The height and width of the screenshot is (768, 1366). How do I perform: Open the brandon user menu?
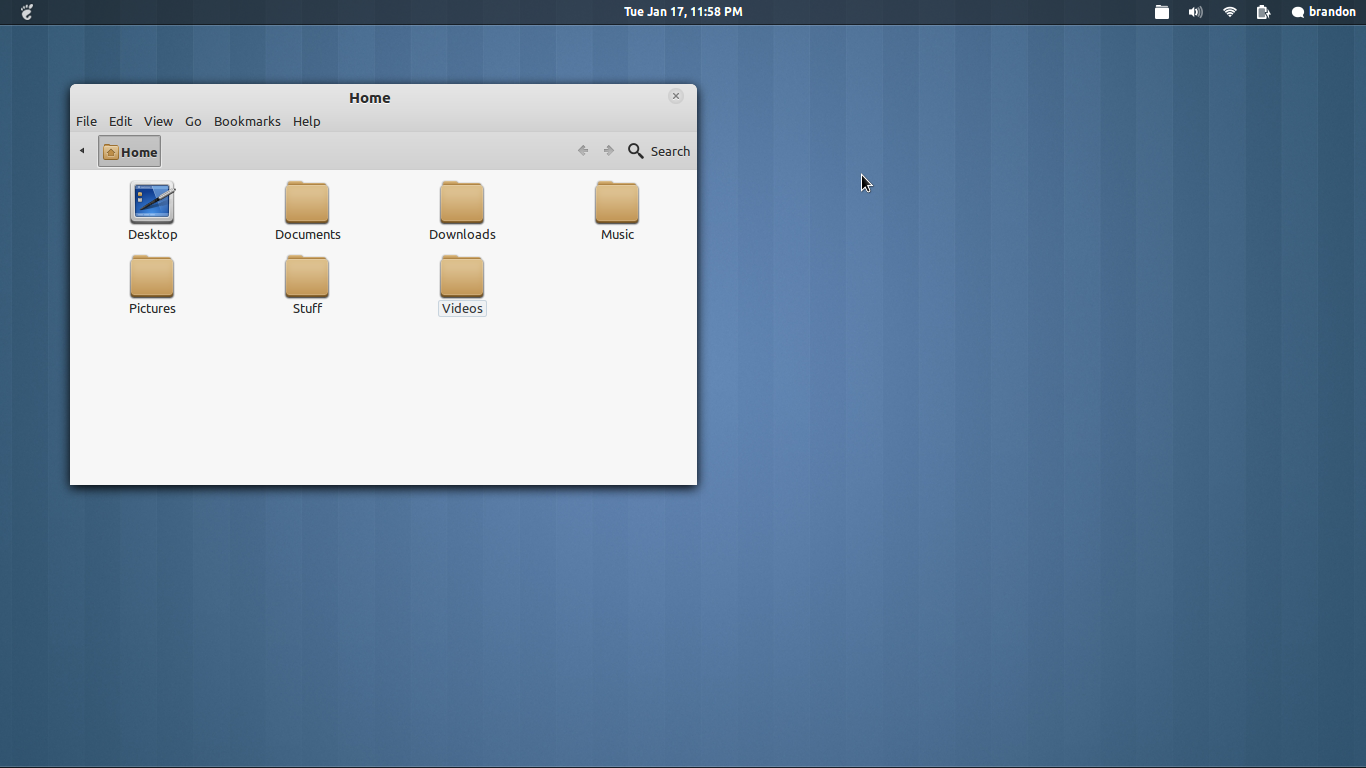point(1324,12)
